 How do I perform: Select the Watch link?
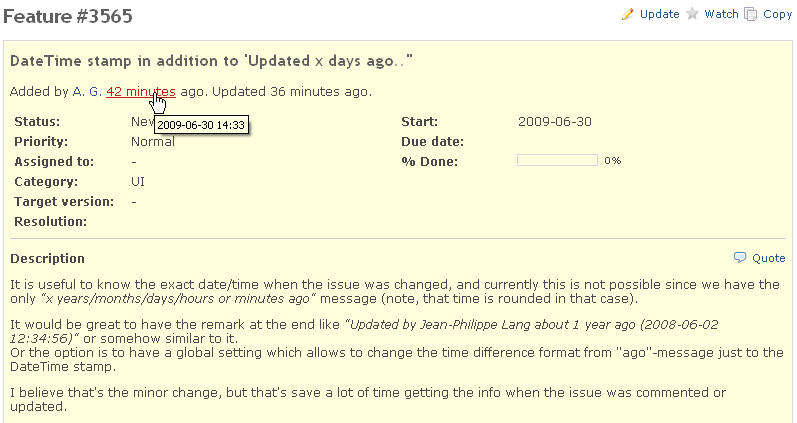tap(721, 14)
